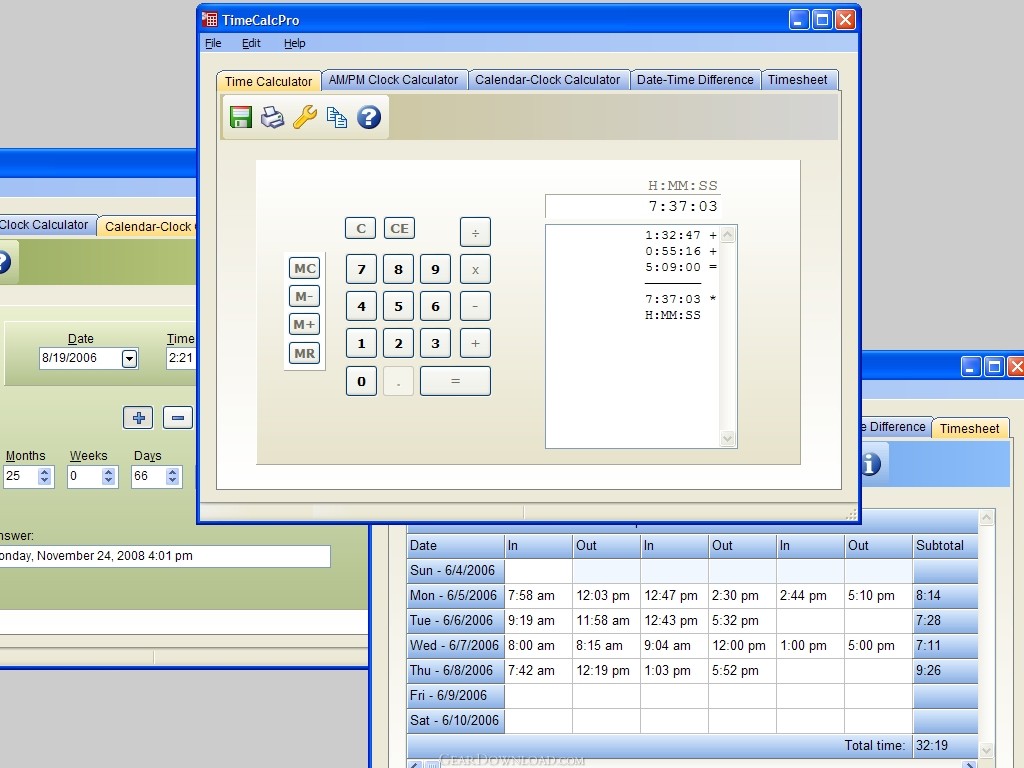Image resolution: width=1024 pixels, height=768 pixels.
Task: Click the add + calculator button
Action: point(475,344)
